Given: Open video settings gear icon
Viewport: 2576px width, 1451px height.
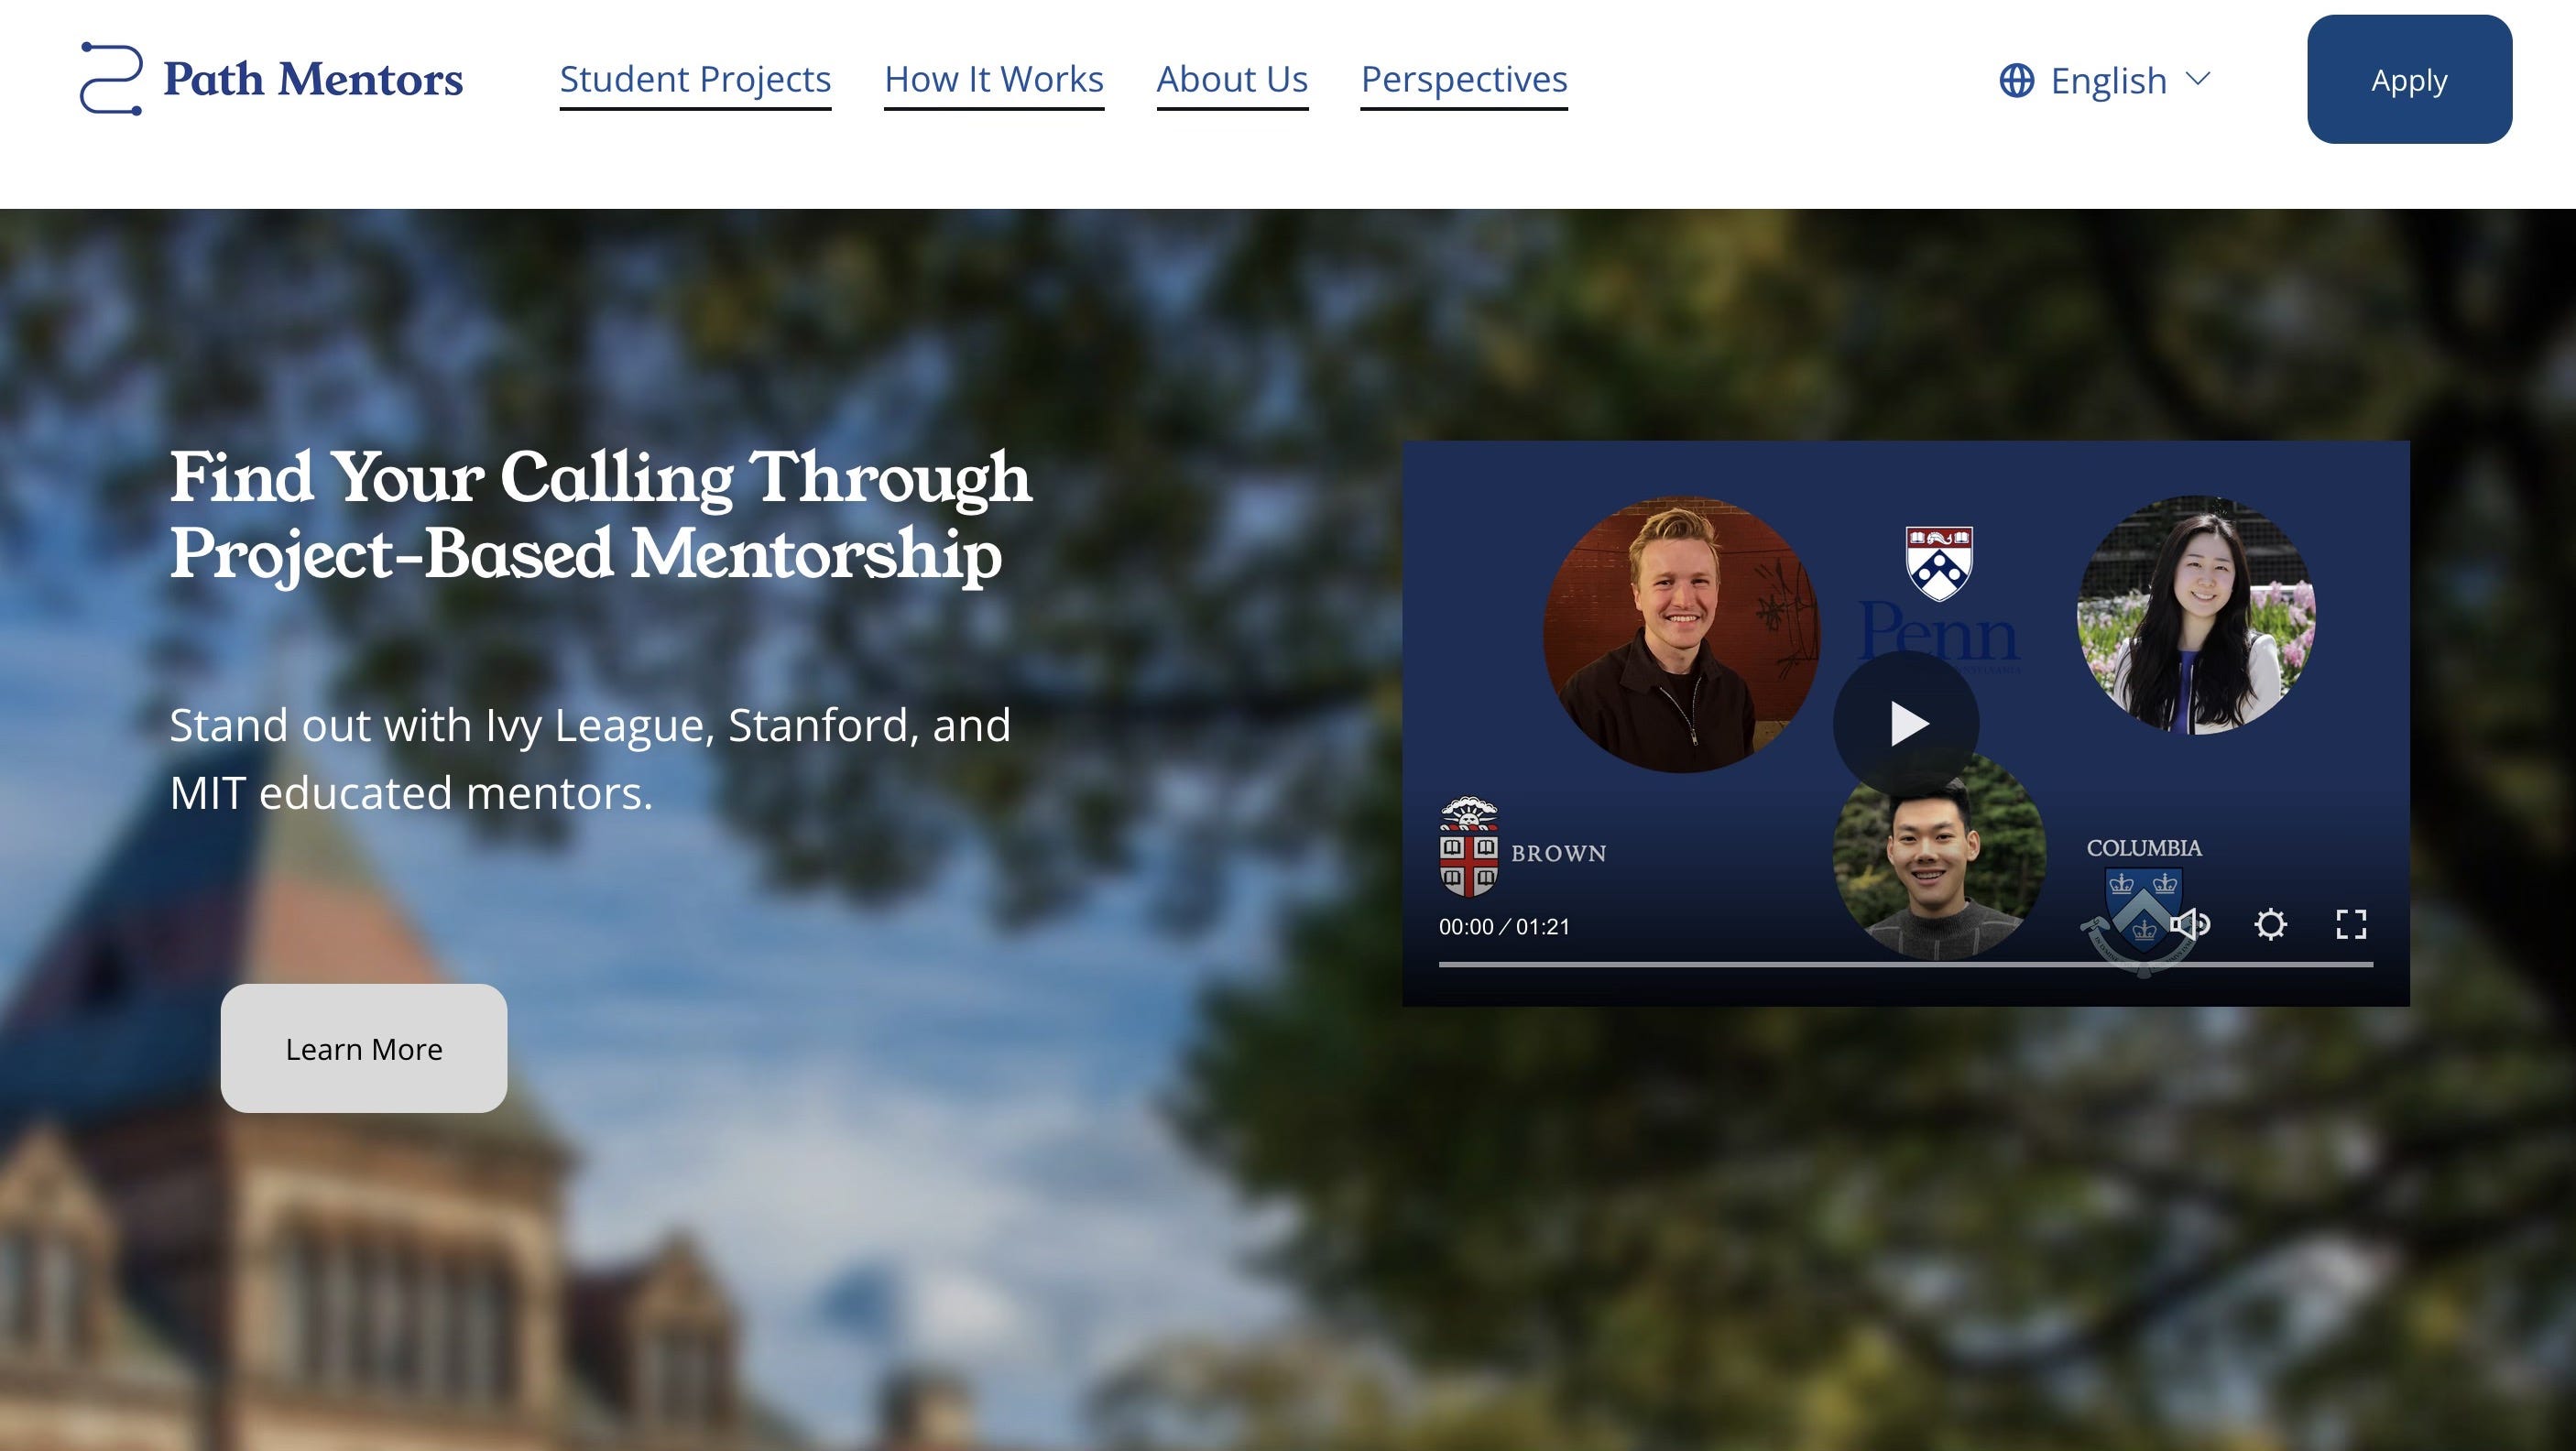Looking at the screenshot, I should click(2270, 924).
